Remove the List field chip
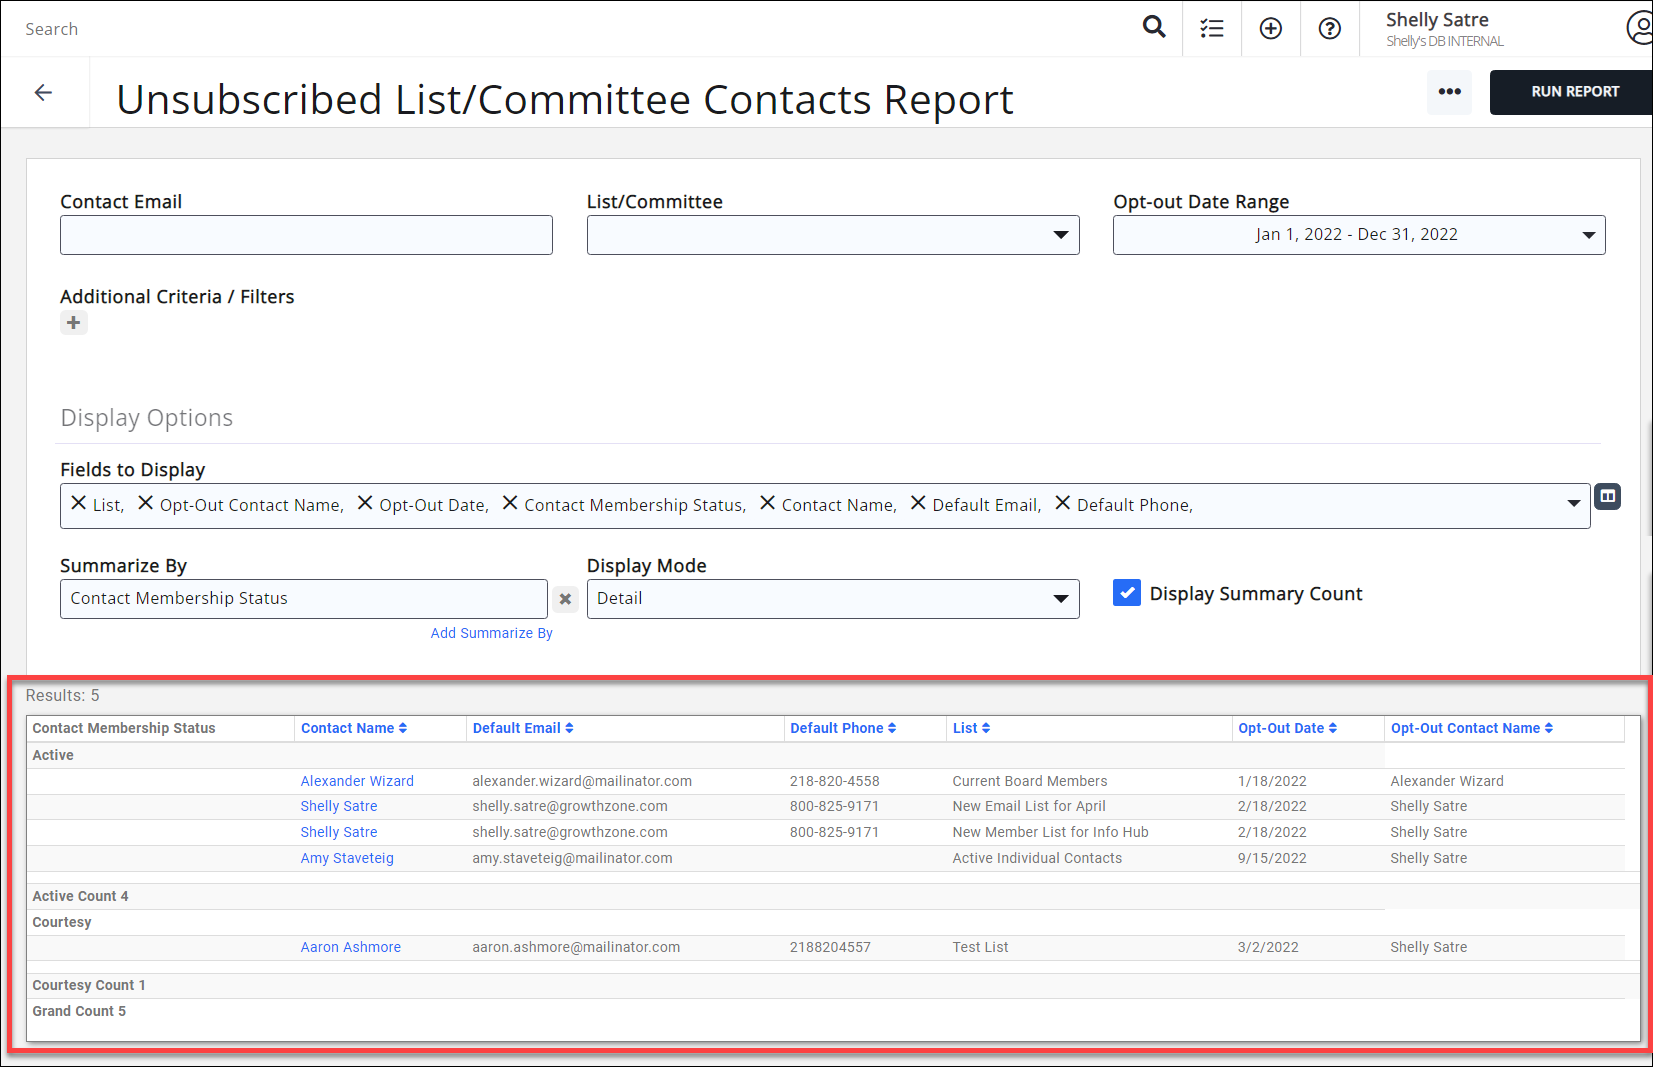The image size is (1653, 1067). coord(78,503)
